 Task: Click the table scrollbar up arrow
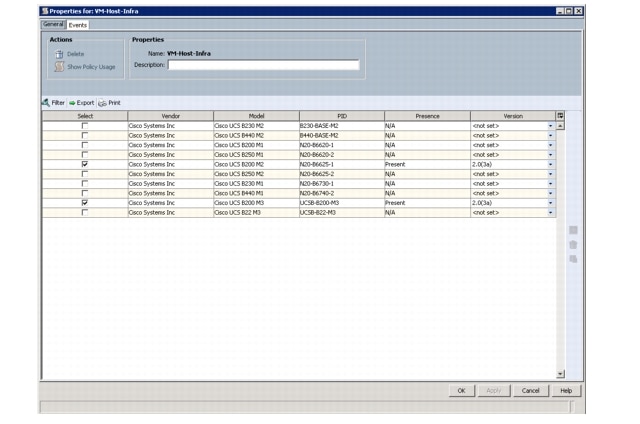click(x=560, y=126)
